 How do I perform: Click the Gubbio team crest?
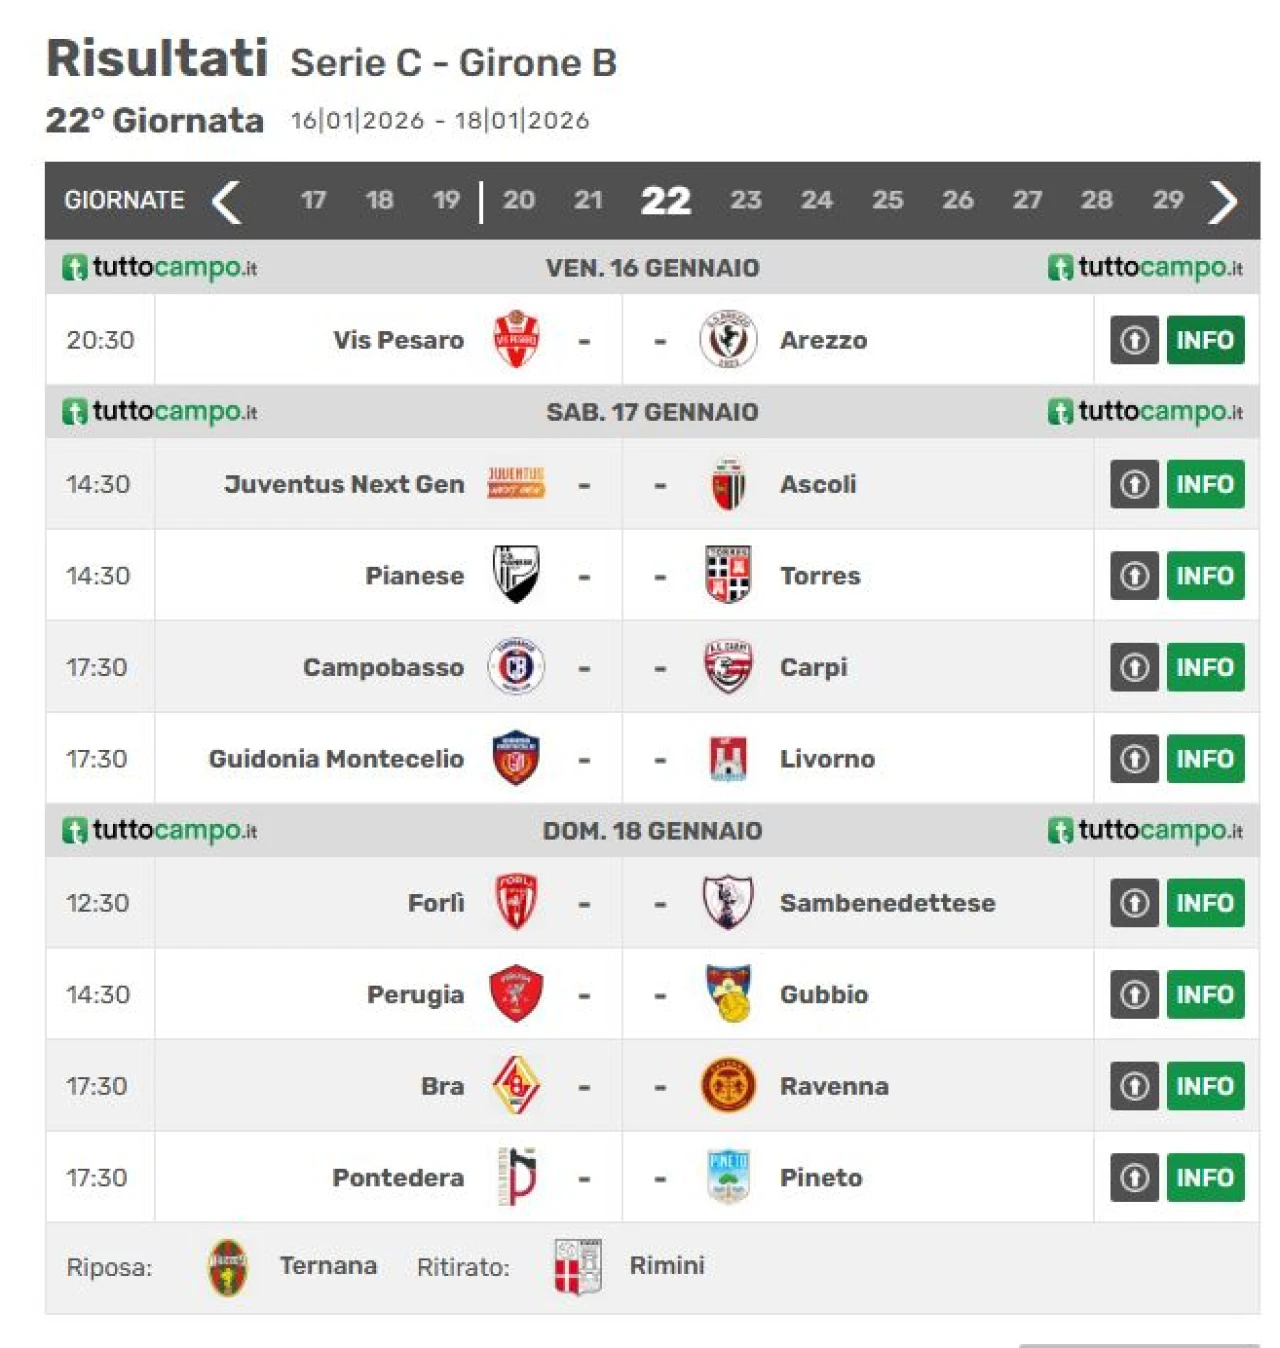728,994
